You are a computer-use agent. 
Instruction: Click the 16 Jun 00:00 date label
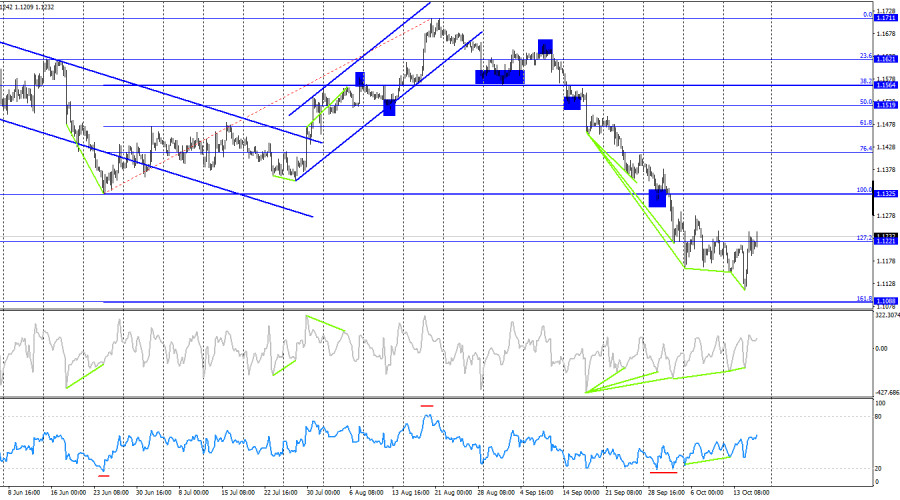pos(68,493)
